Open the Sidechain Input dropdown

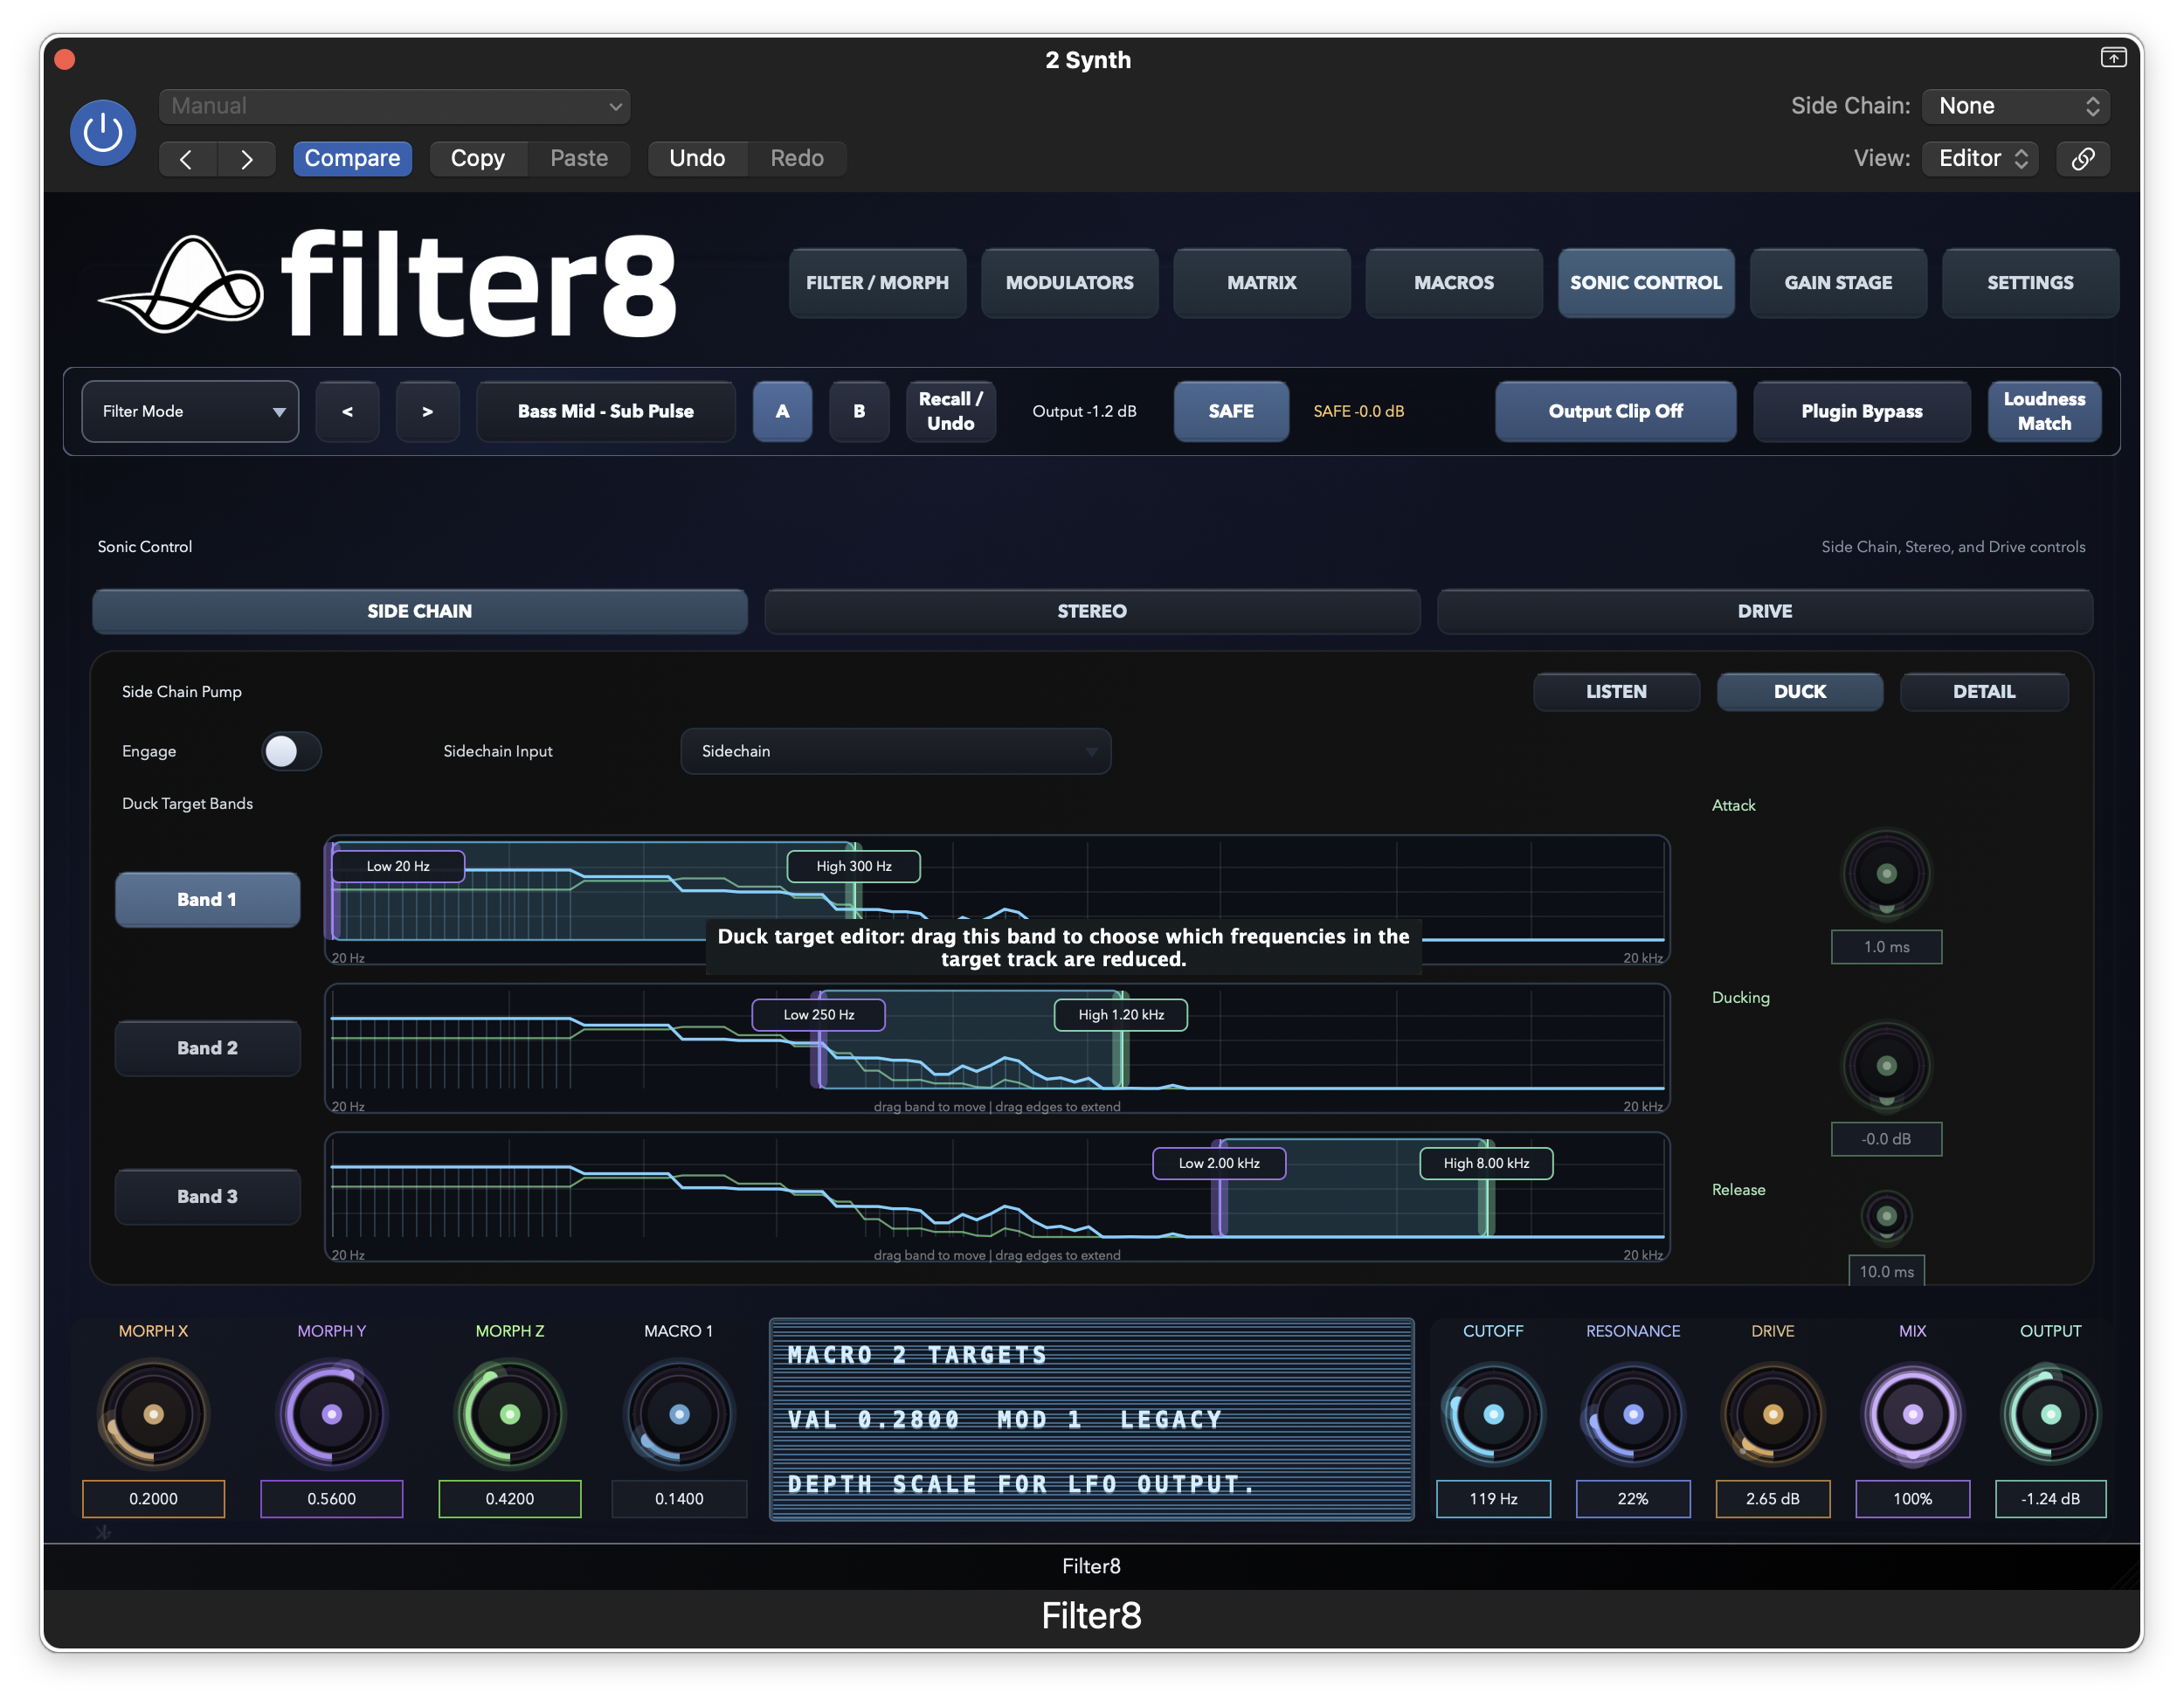click(895, 751)
